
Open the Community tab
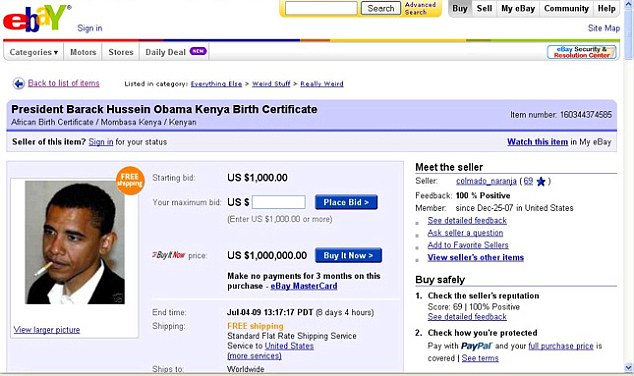pyautogui.click(x=566, y=8)
